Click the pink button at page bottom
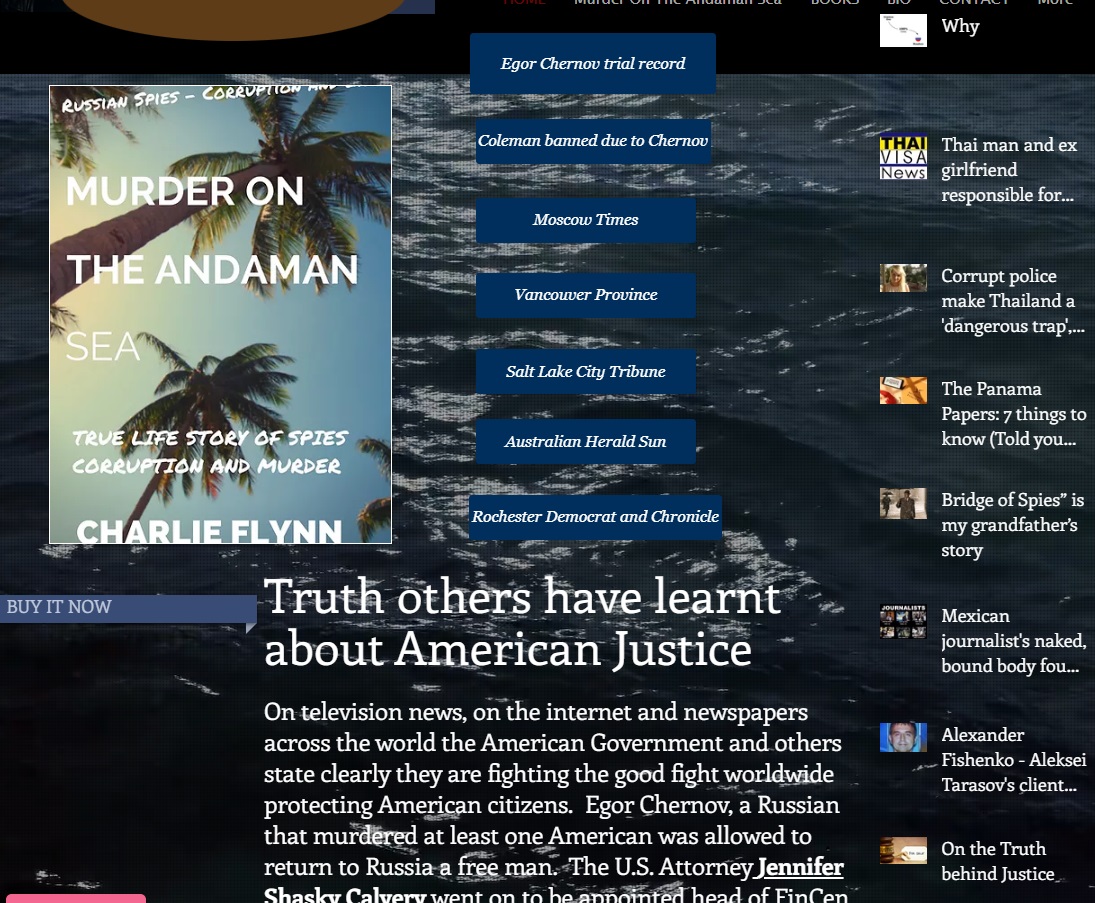This screenshot has height=903, width=1095. pos(75,898)
